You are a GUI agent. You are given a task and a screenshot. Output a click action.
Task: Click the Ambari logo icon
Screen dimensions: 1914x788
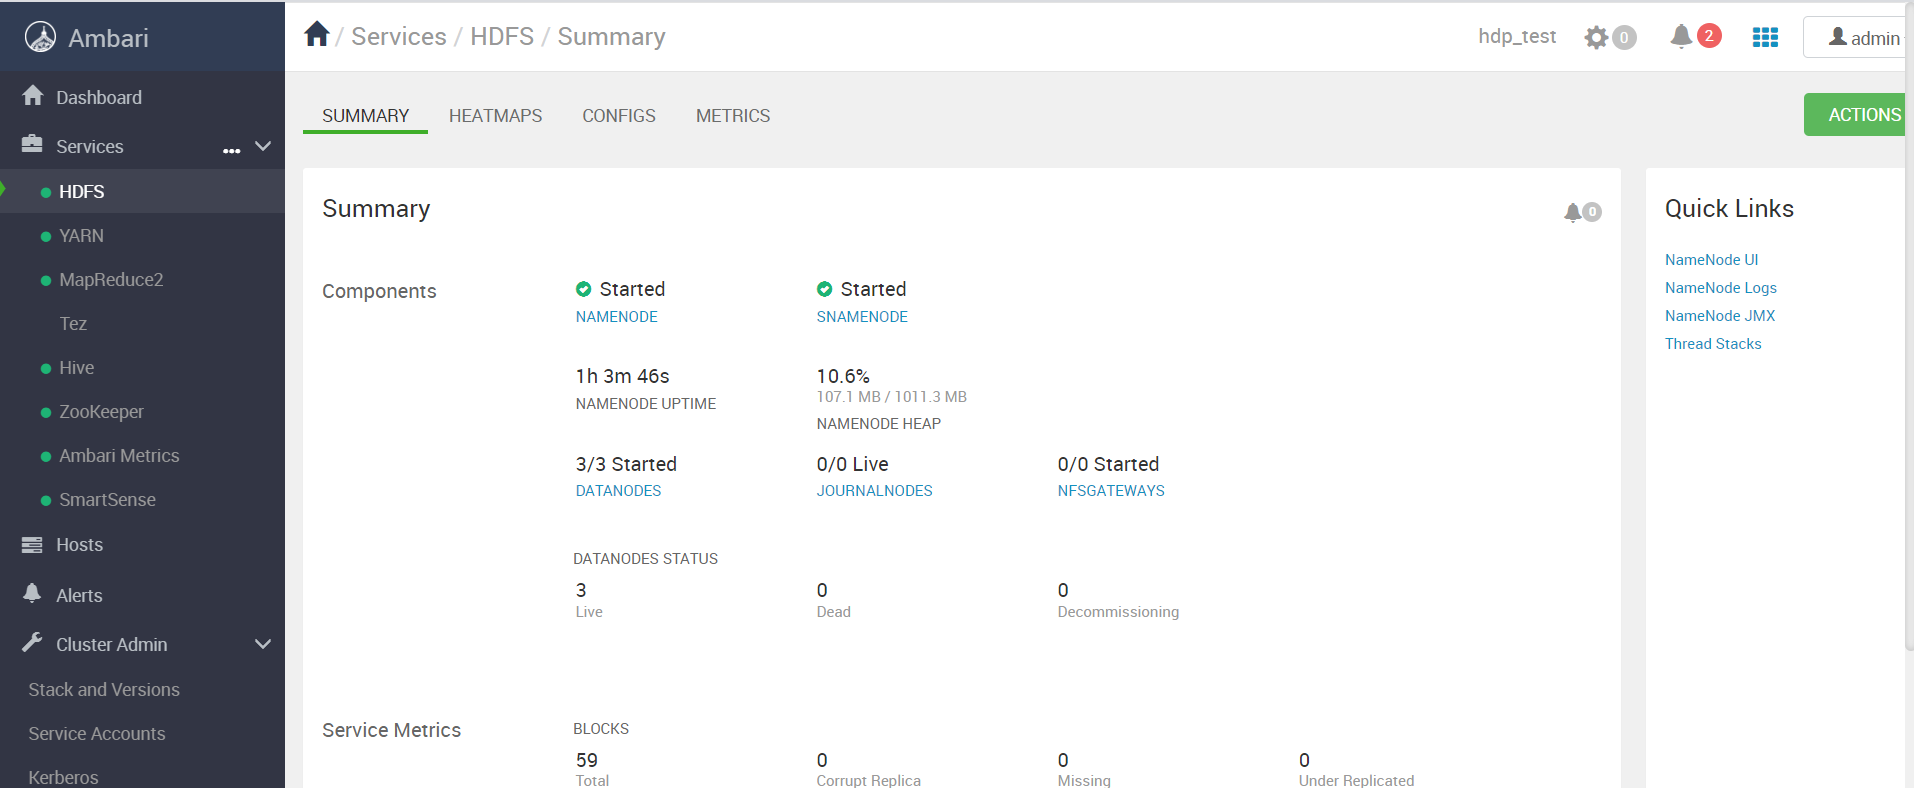pos(40,37)
